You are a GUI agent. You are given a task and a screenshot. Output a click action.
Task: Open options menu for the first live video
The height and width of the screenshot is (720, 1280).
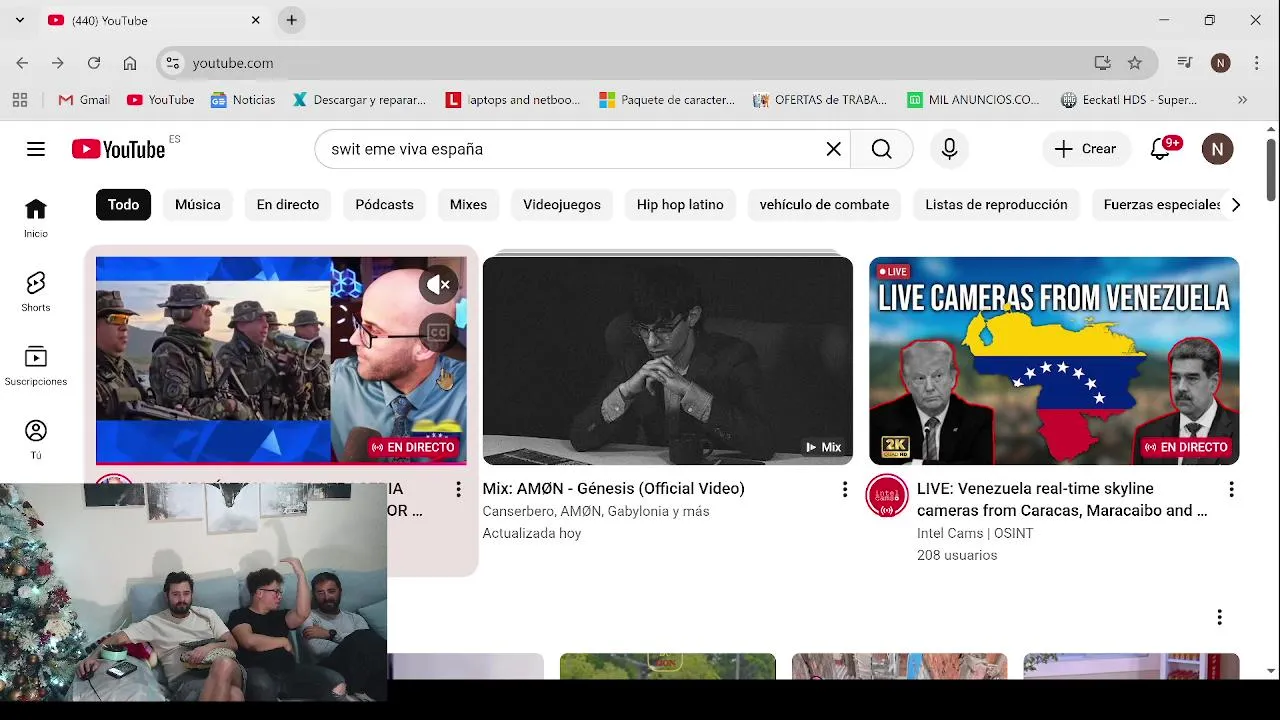coord(458,489)
